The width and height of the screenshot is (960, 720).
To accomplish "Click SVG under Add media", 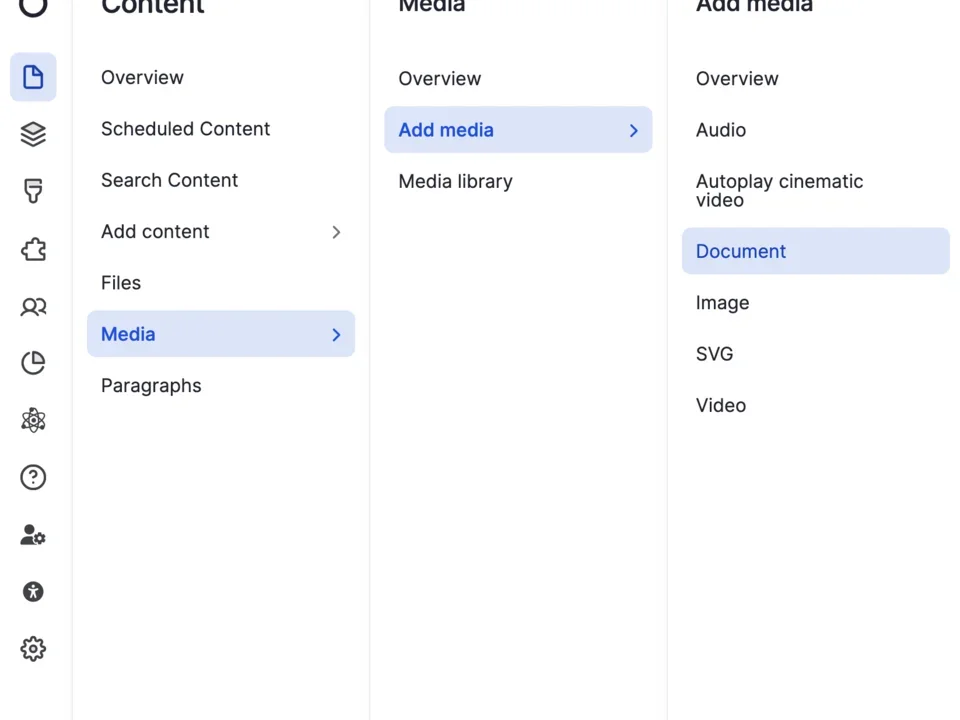I will coord(714,353).
